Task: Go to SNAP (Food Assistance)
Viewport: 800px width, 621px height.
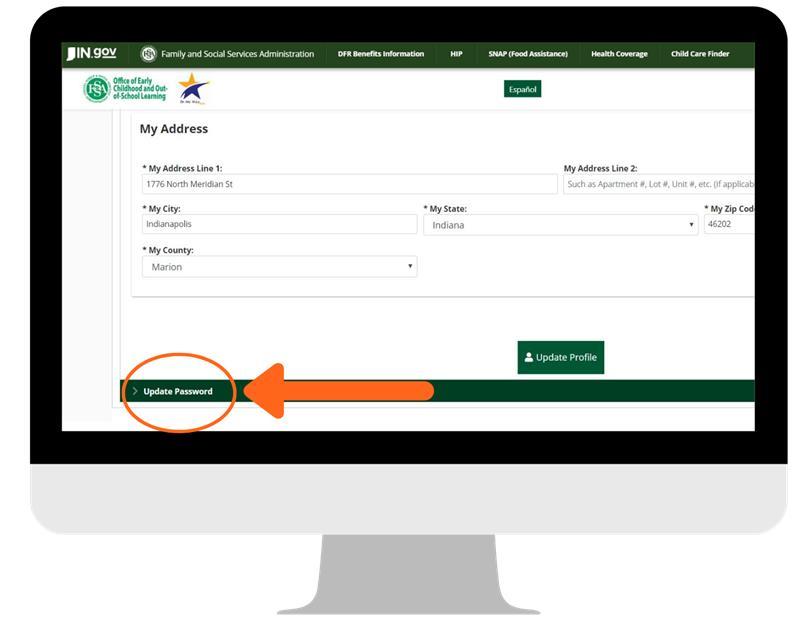Action: tap(527, 54)
